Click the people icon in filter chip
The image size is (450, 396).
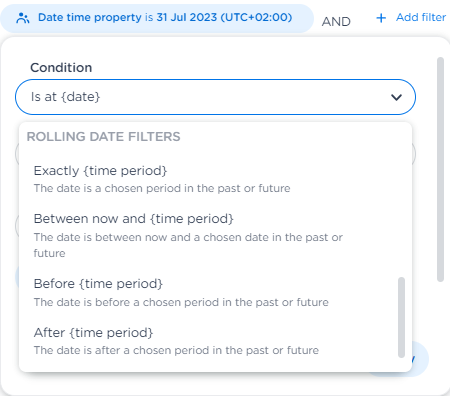point(23,18)
